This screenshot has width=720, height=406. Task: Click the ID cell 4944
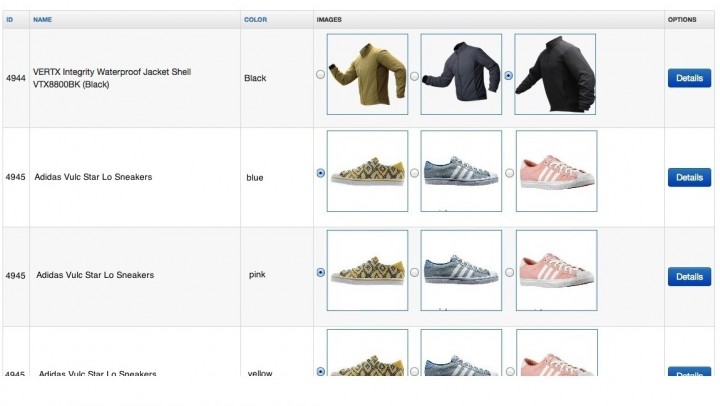tap(16, 78)
